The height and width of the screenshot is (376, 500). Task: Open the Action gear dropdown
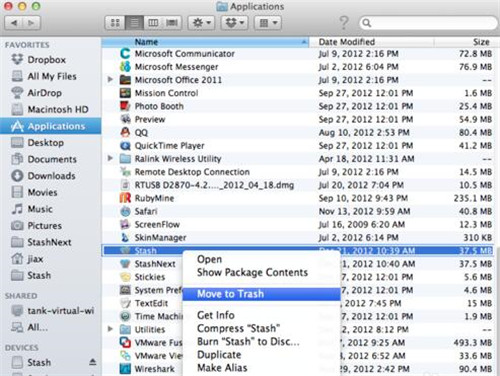pos(201,23)
